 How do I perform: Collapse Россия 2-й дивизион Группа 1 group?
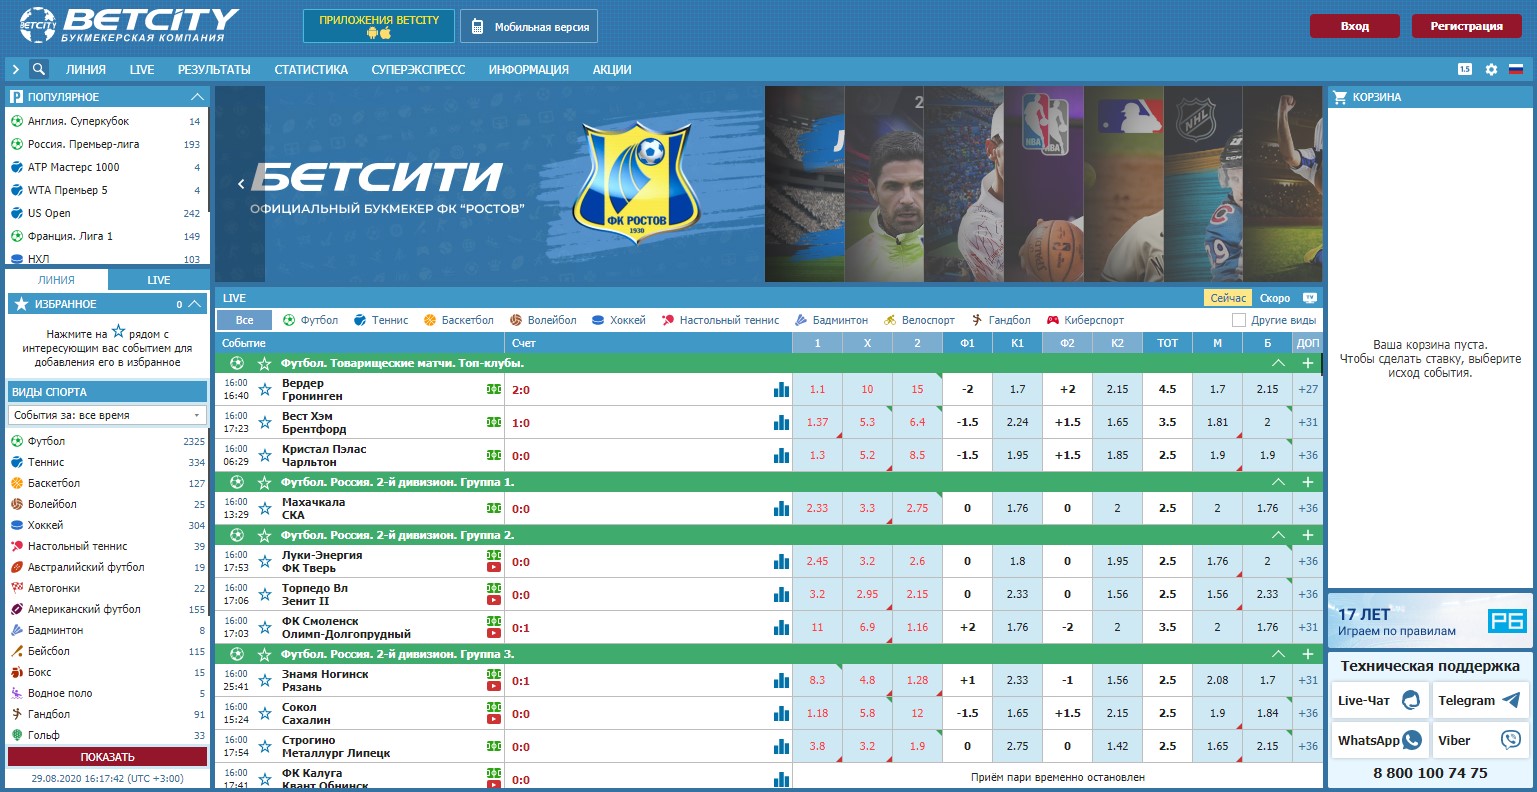tap(1277, 482)
